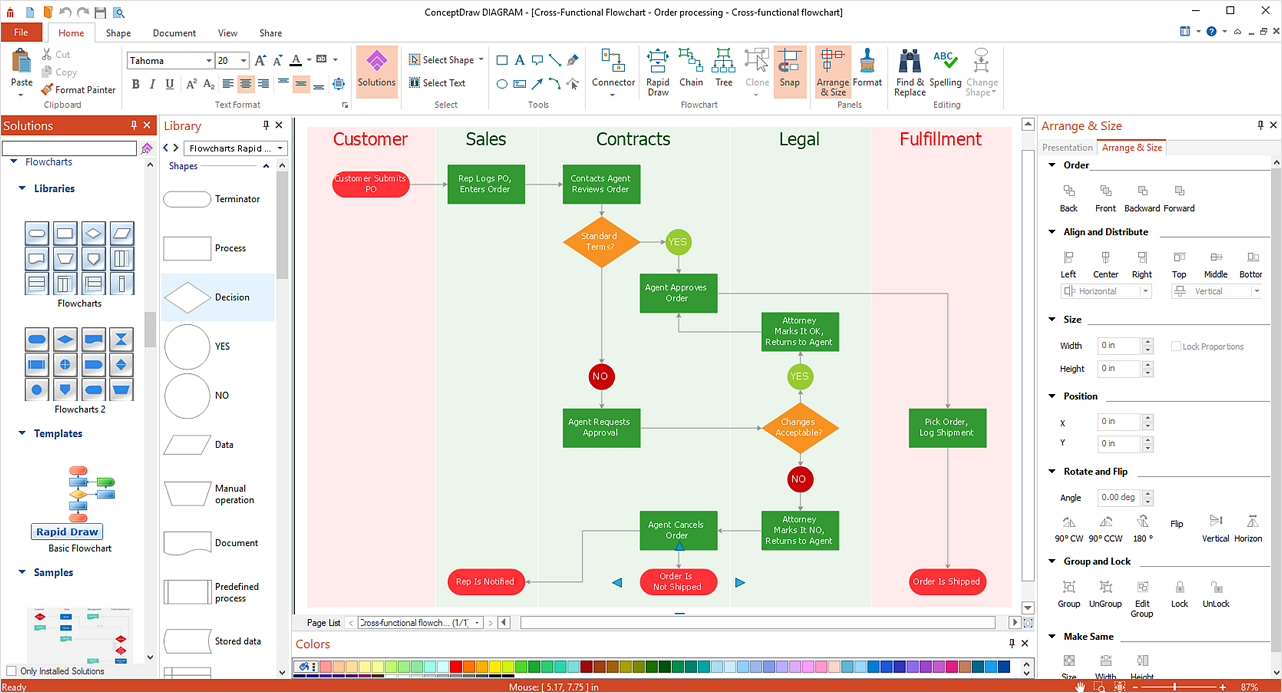Open the Presentation tab in Arrange & Size panel
Image resolution: width=1282 pixels, height=693 pixels.
point(1067,147)
